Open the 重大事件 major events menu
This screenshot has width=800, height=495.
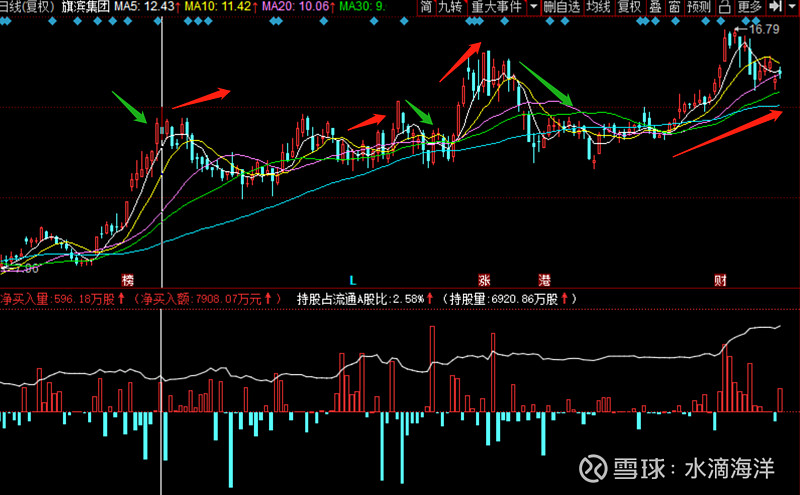point(499,7)
